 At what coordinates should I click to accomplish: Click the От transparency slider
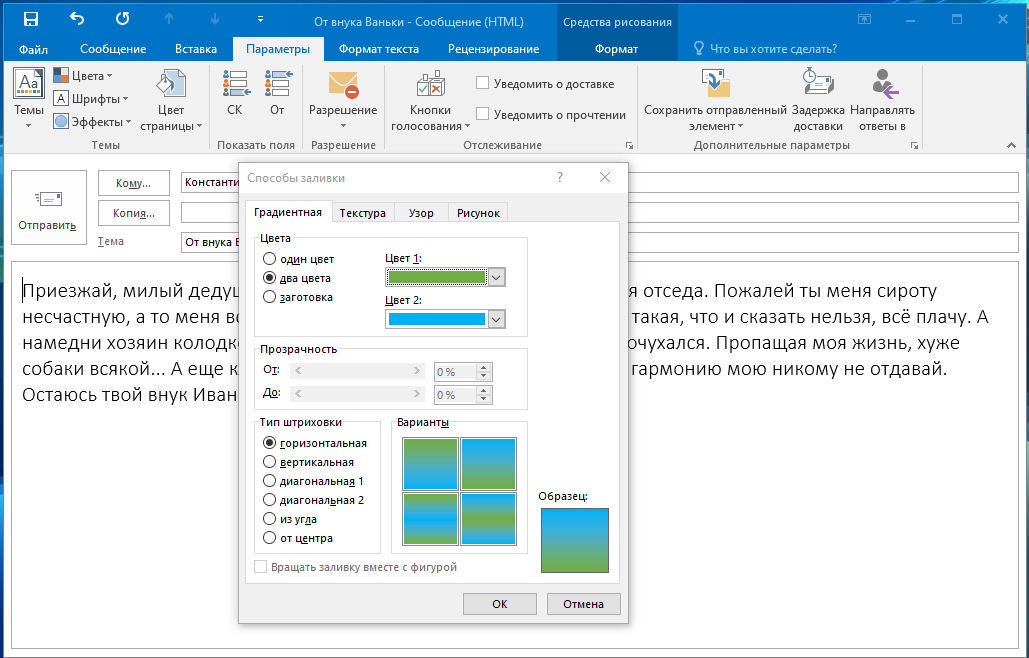357,371
